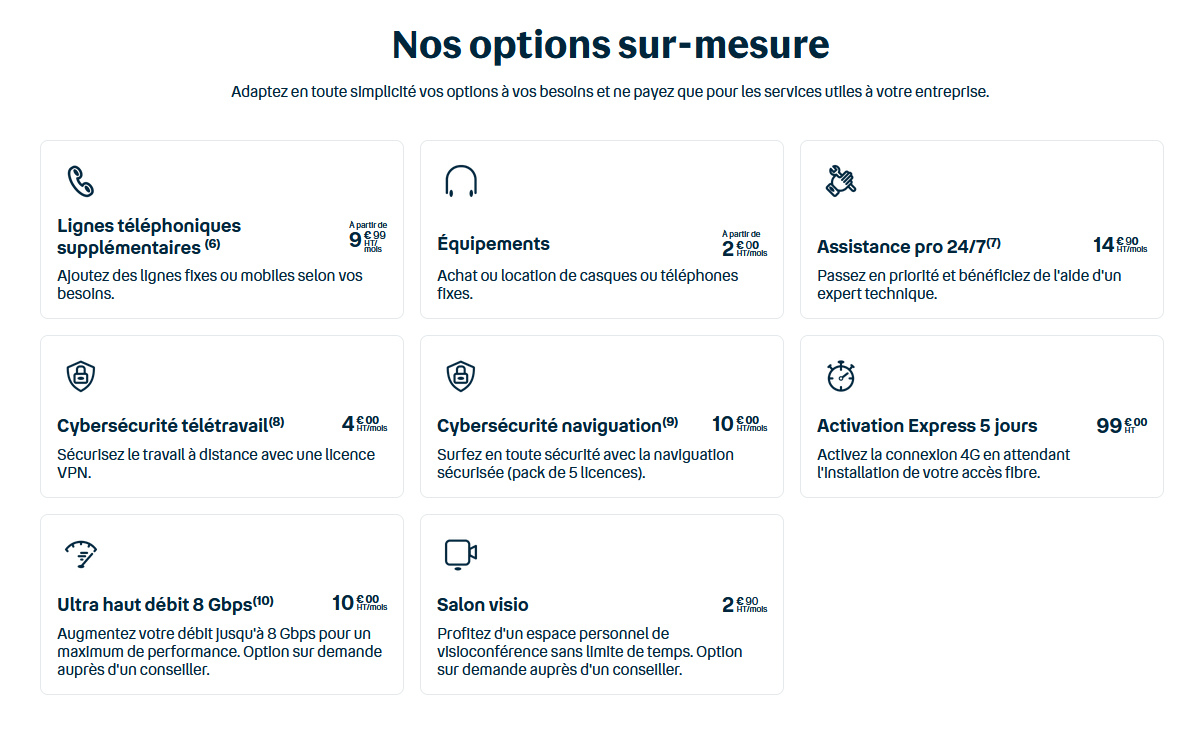Click the stopwatch Activation Express icon
This screenshot has height=730, width=1200.
coord(840,376)
